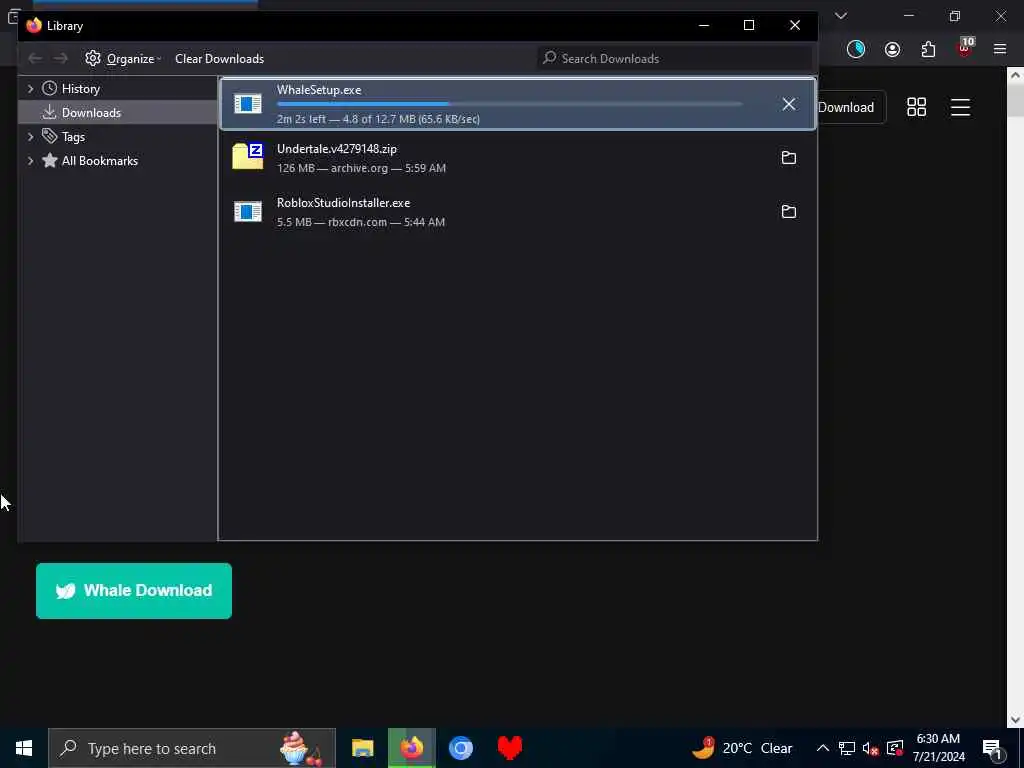Switch to Firefox in the taskbar
Screen dimensions: 1024x768
coord(411,748)
